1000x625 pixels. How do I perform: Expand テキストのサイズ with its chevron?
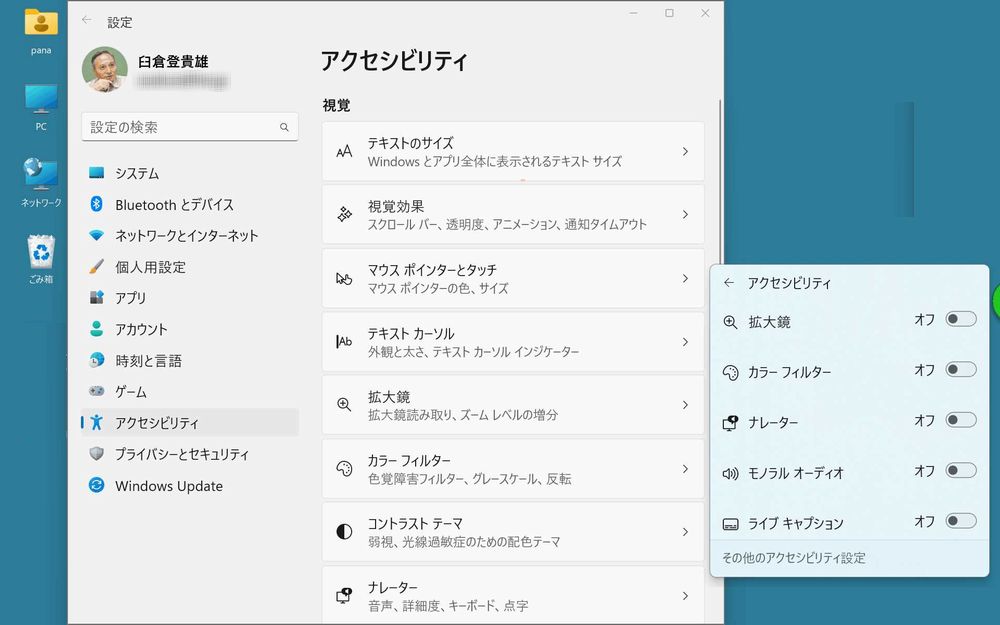click(685, 152)
